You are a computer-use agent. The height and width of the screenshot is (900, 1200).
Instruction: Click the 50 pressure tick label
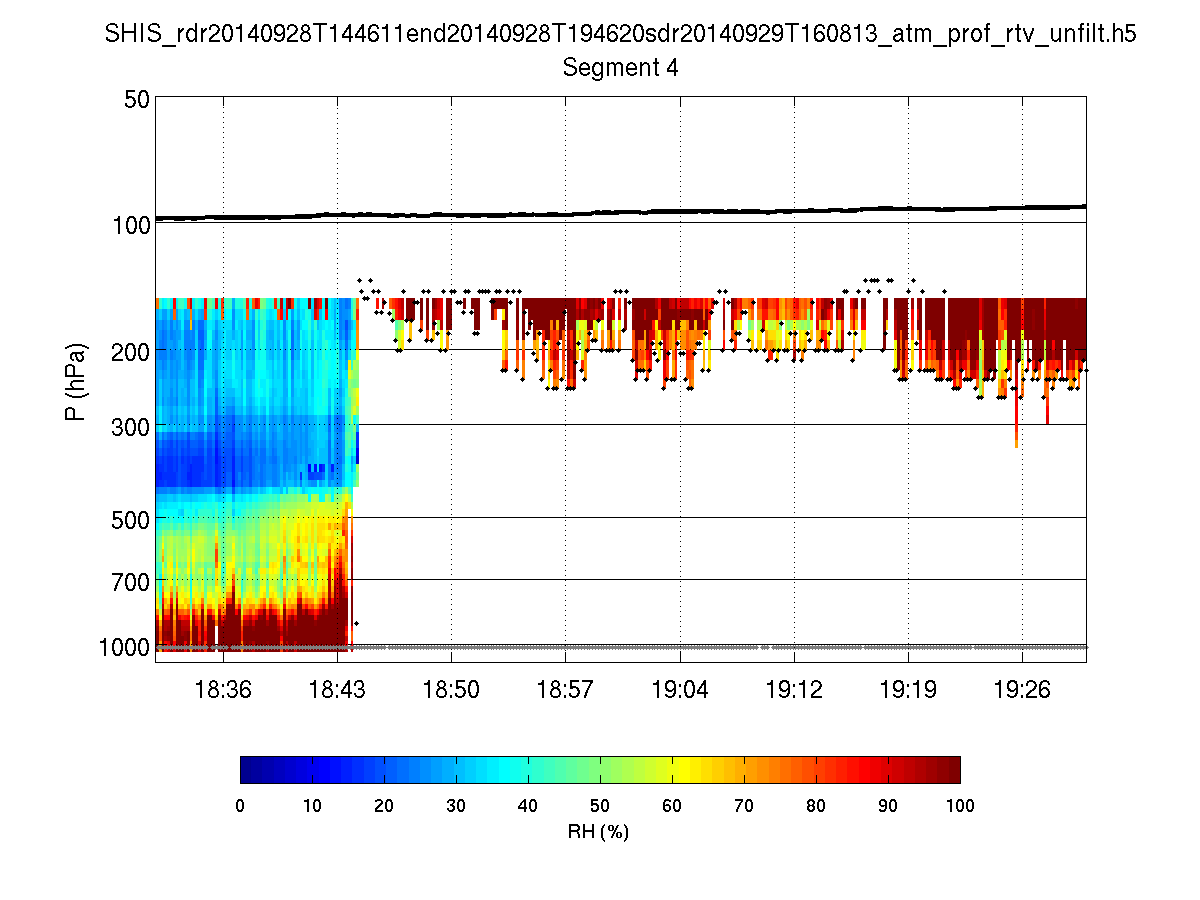pos(137,99)
